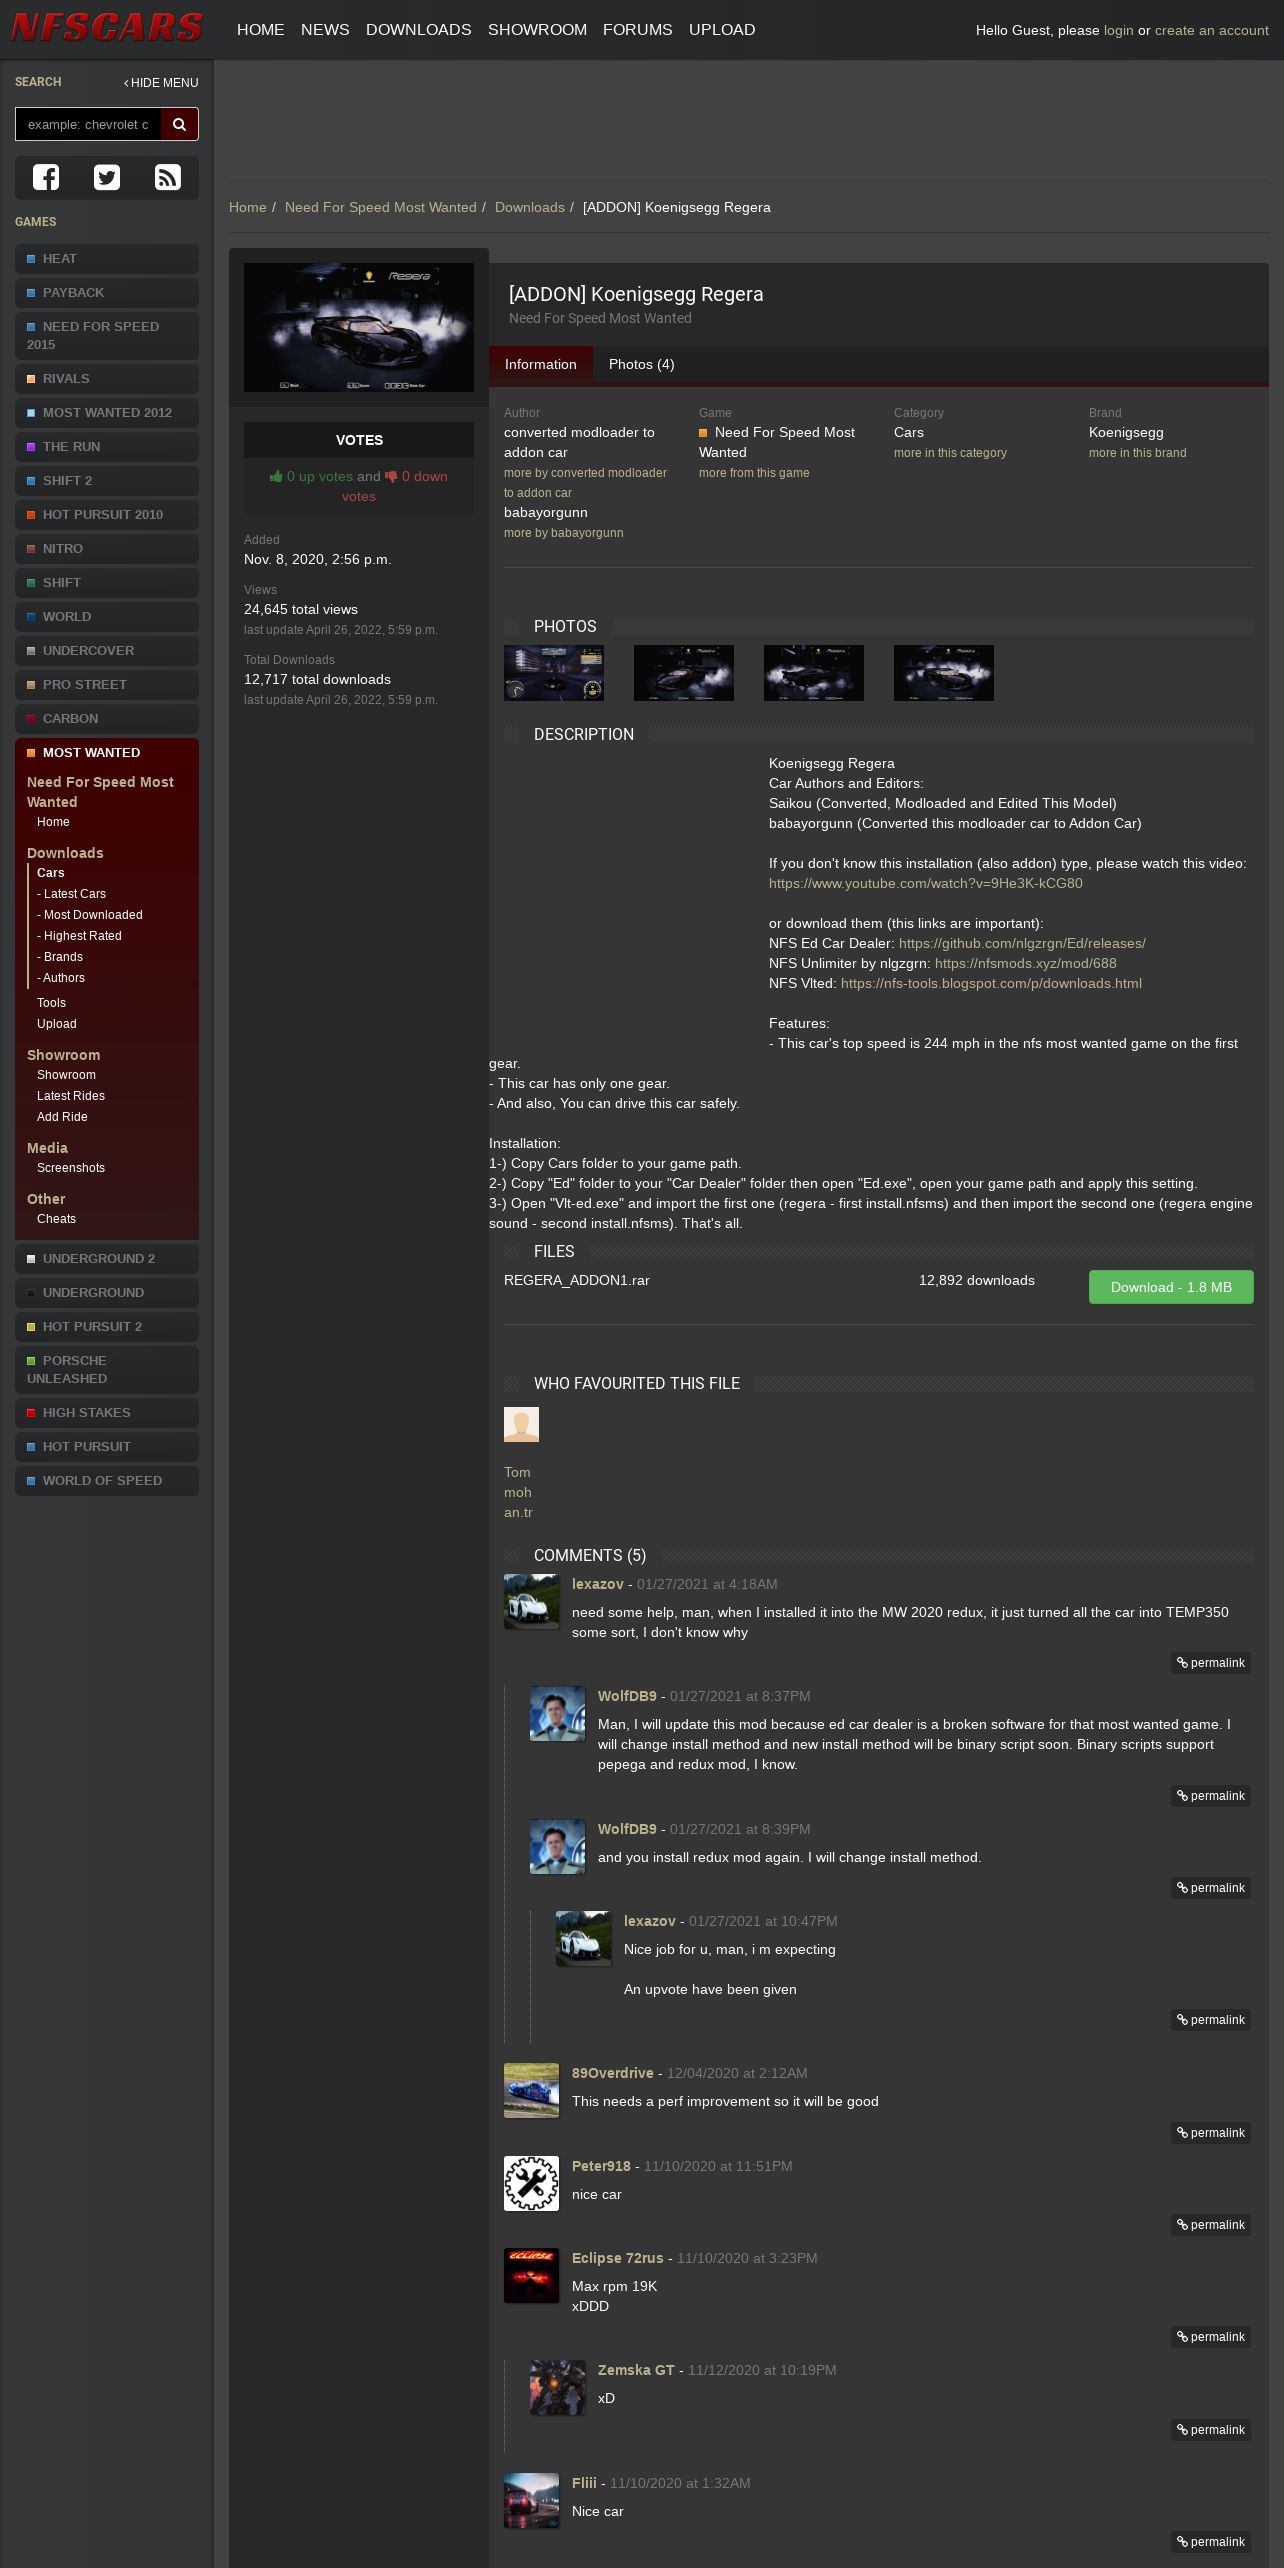The image size is (1284, 2568).
Task: Open Showroom in top navigation
Action: tap(537, 30)
